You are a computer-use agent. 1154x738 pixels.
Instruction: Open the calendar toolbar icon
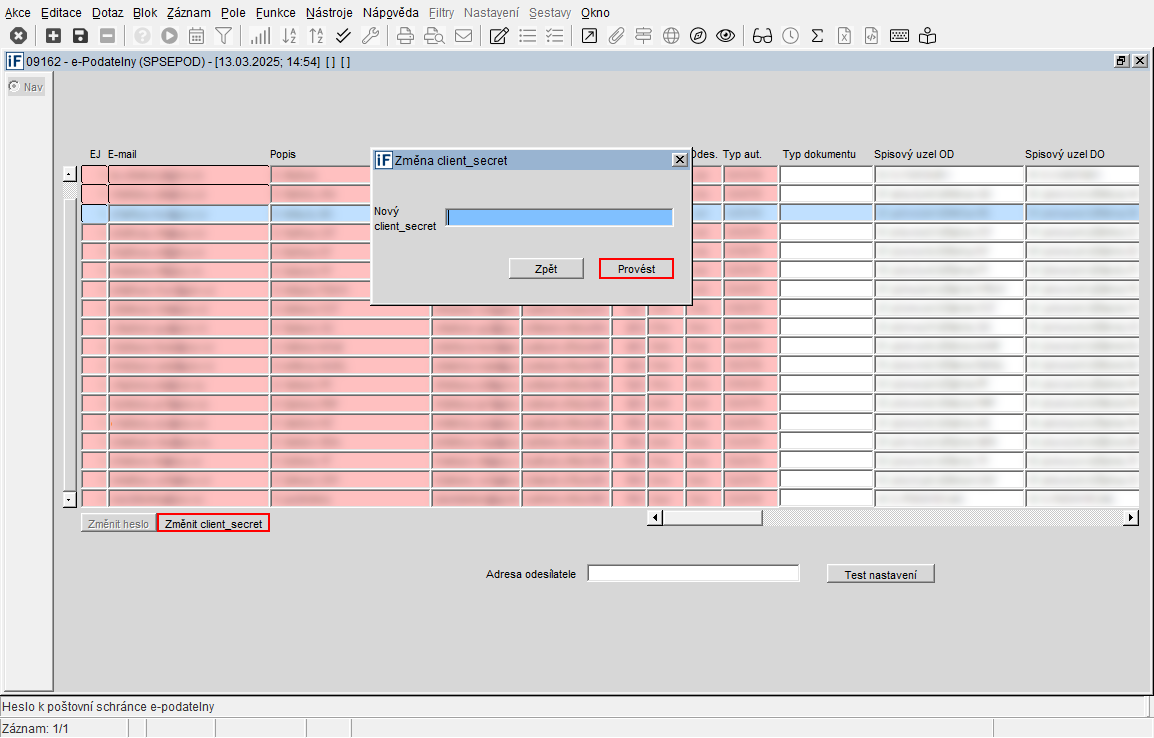click(197, 35)
